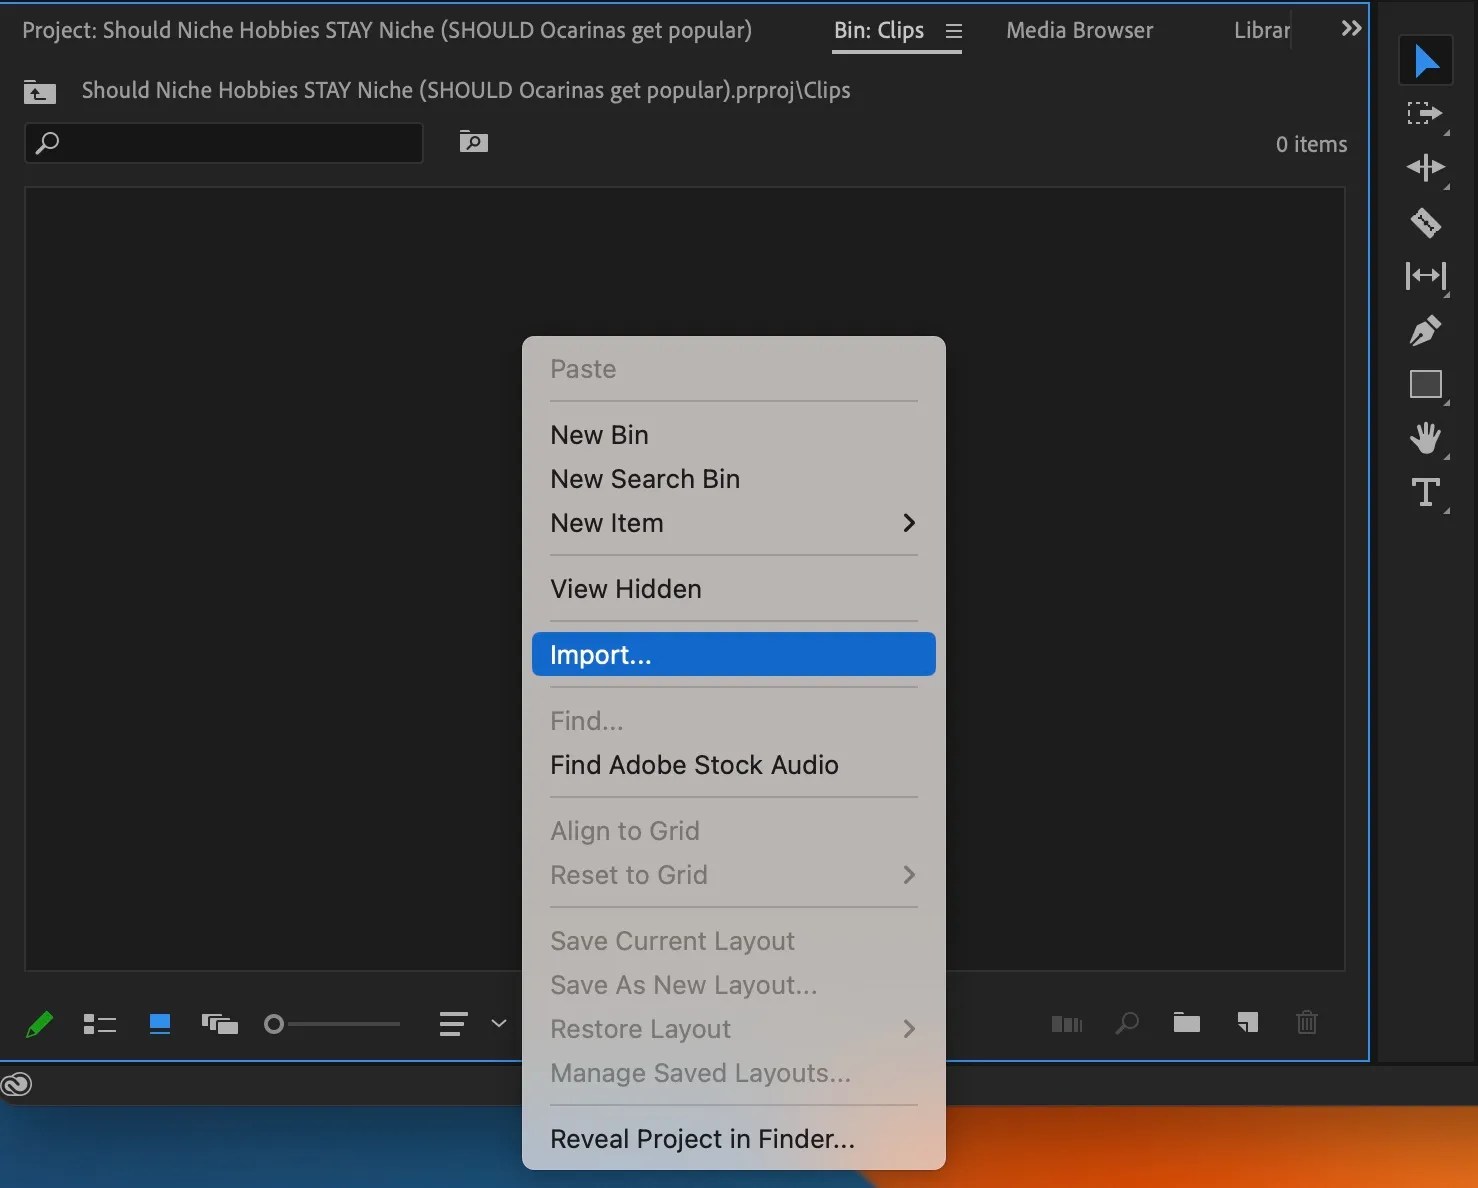Click the New Bin folder icon
1478x1188 pixels.
[x=1186, y=1023]
